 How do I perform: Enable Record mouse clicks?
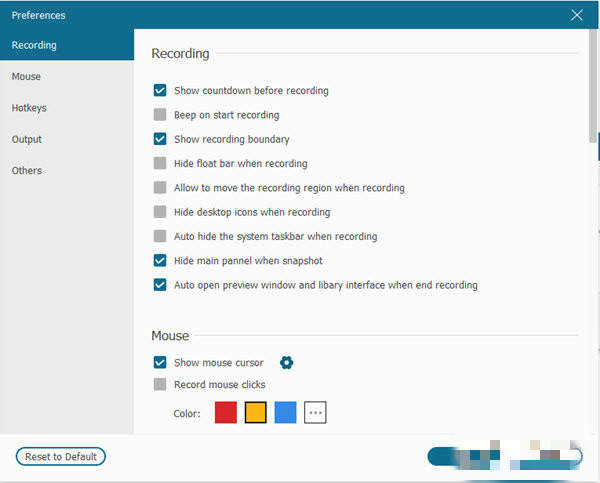pyautogui.click(x=160, y=384)
